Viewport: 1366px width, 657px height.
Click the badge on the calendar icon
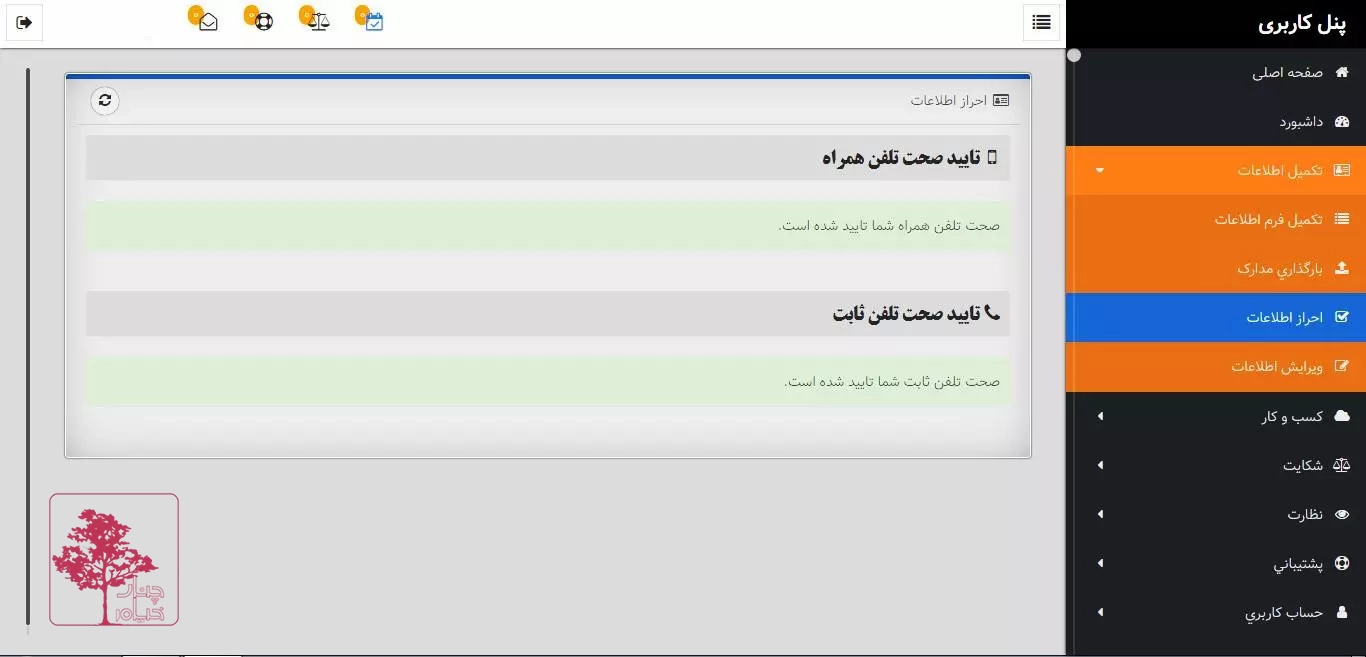coord(362,14)
